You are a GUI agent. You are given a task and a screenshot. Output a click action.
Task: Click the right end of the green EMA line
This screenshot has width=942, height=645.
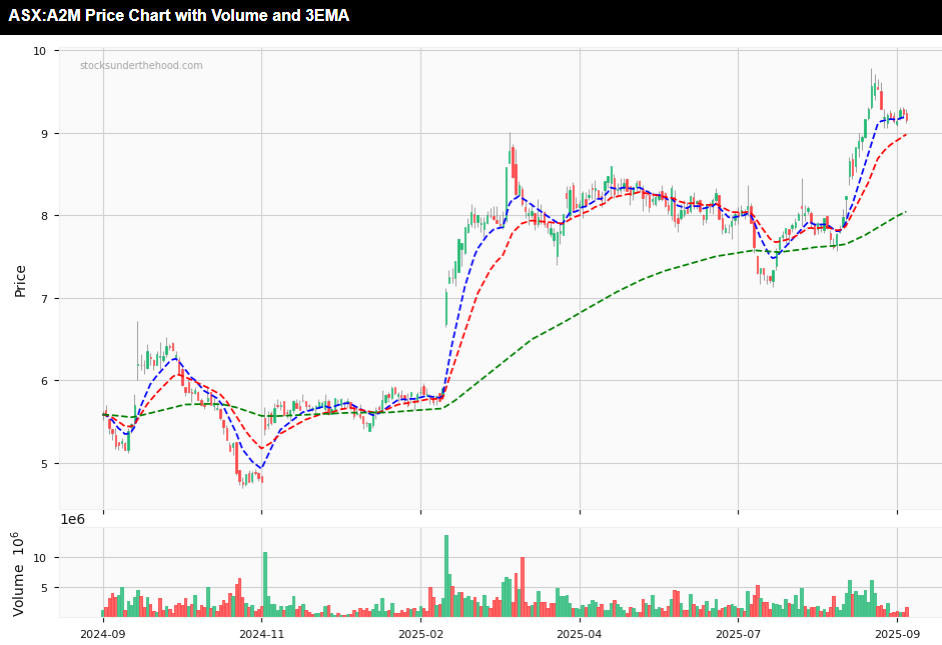point(905,212)
